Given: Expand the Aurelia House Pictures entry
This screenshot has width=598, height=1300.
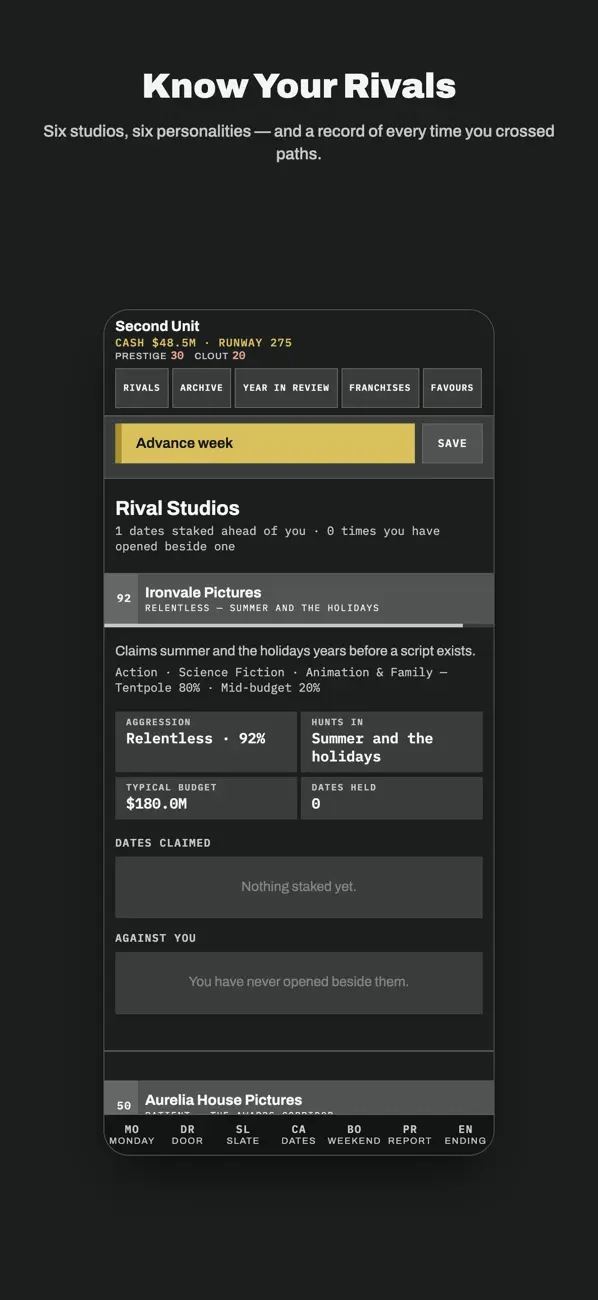Looking at the screenshot, I should (299, 1098).
